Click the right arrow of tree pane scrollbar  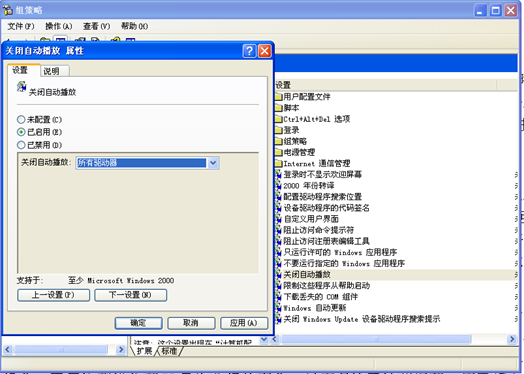click(121, 350)
